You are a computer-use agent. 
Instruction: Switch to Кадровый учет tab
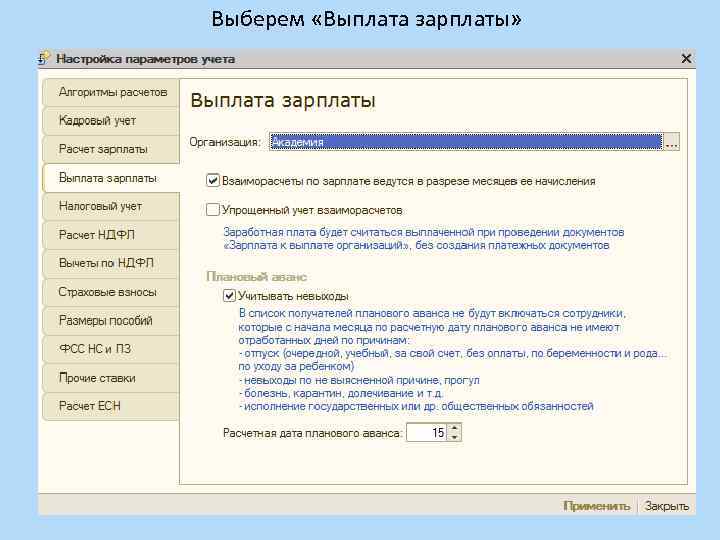pos(111,121)
